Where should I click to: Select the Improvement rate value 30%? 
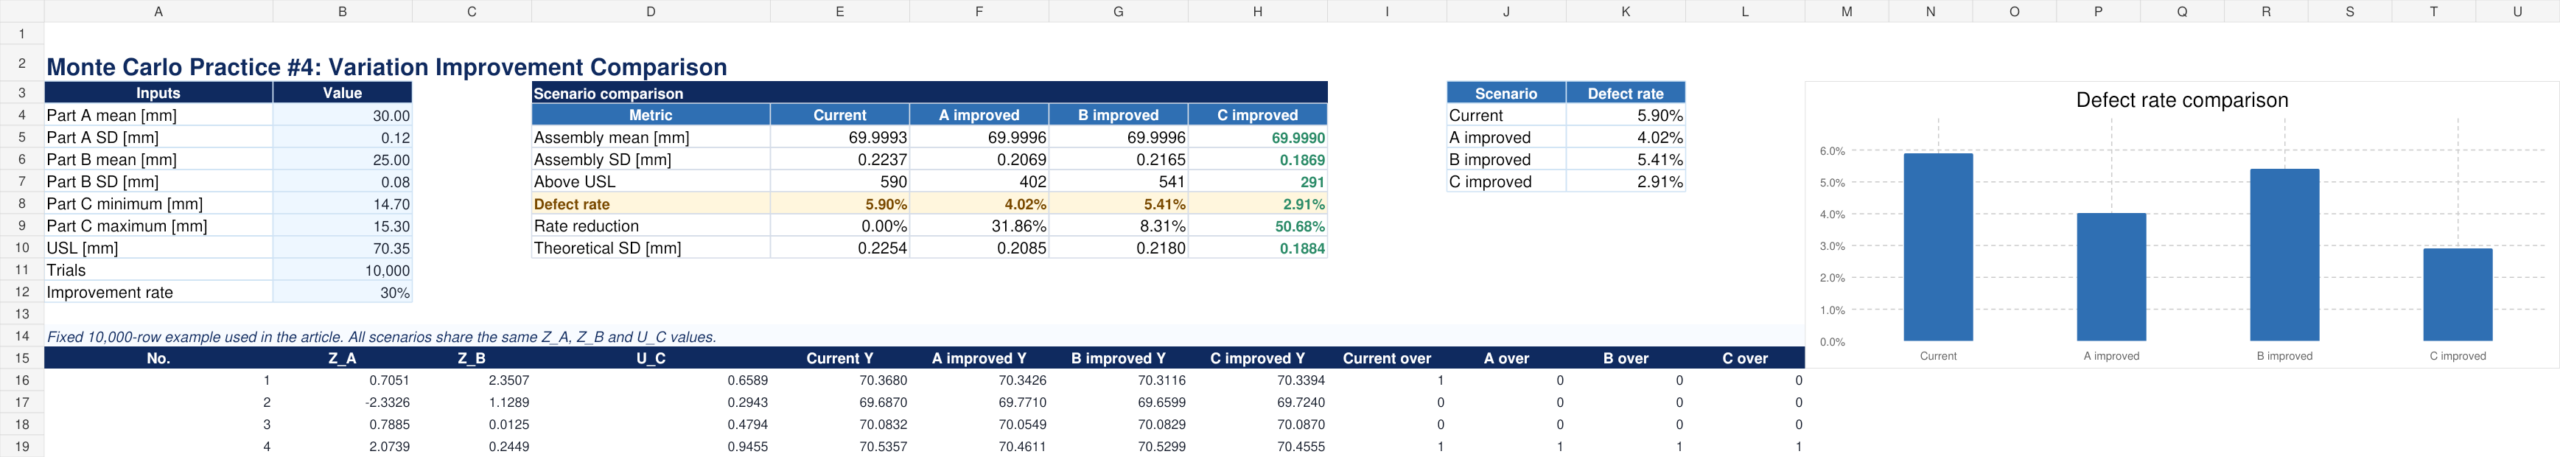[x=342, y=292]
